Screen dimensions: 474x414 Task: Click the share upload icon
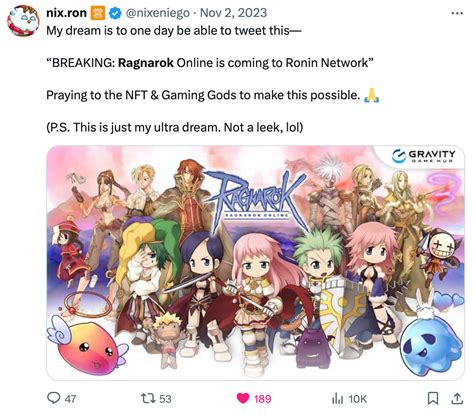click(457, 398)
